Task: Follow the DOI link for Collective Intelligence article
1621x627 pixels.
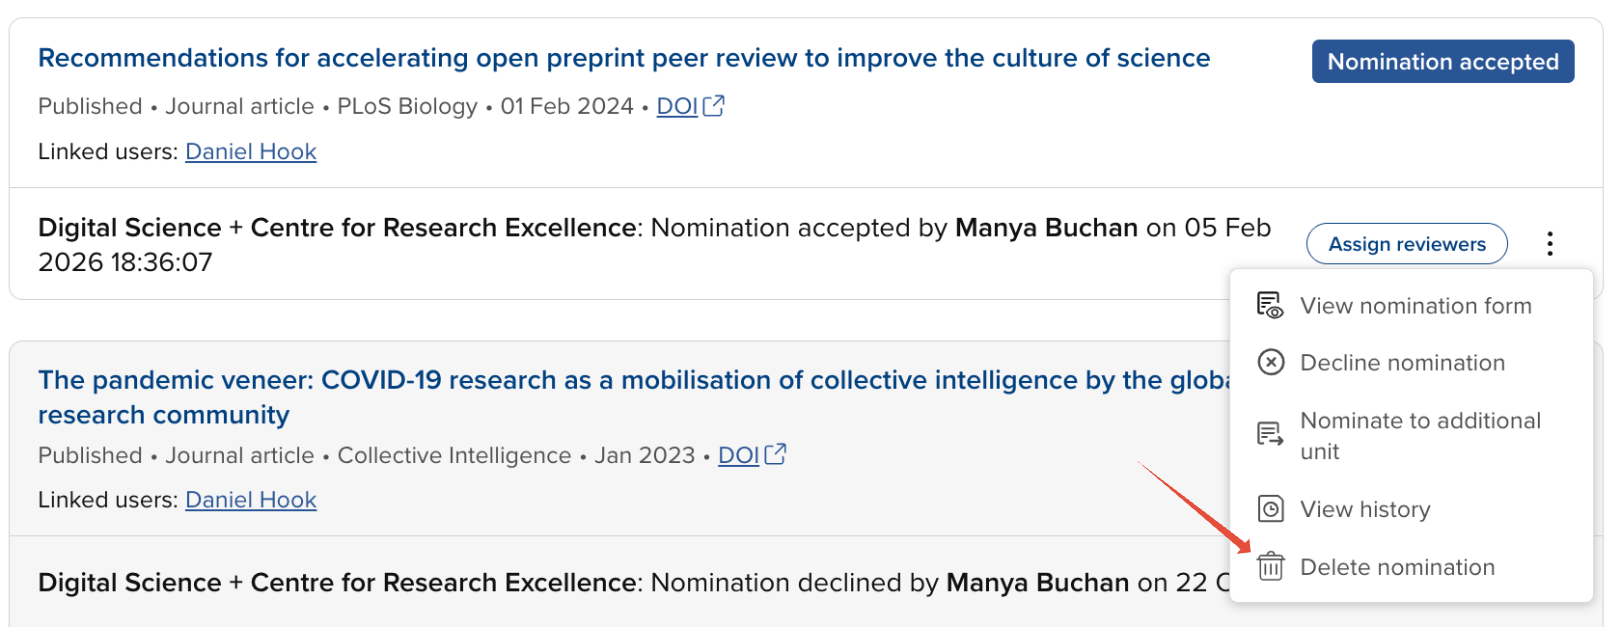Action: [738, 455]
